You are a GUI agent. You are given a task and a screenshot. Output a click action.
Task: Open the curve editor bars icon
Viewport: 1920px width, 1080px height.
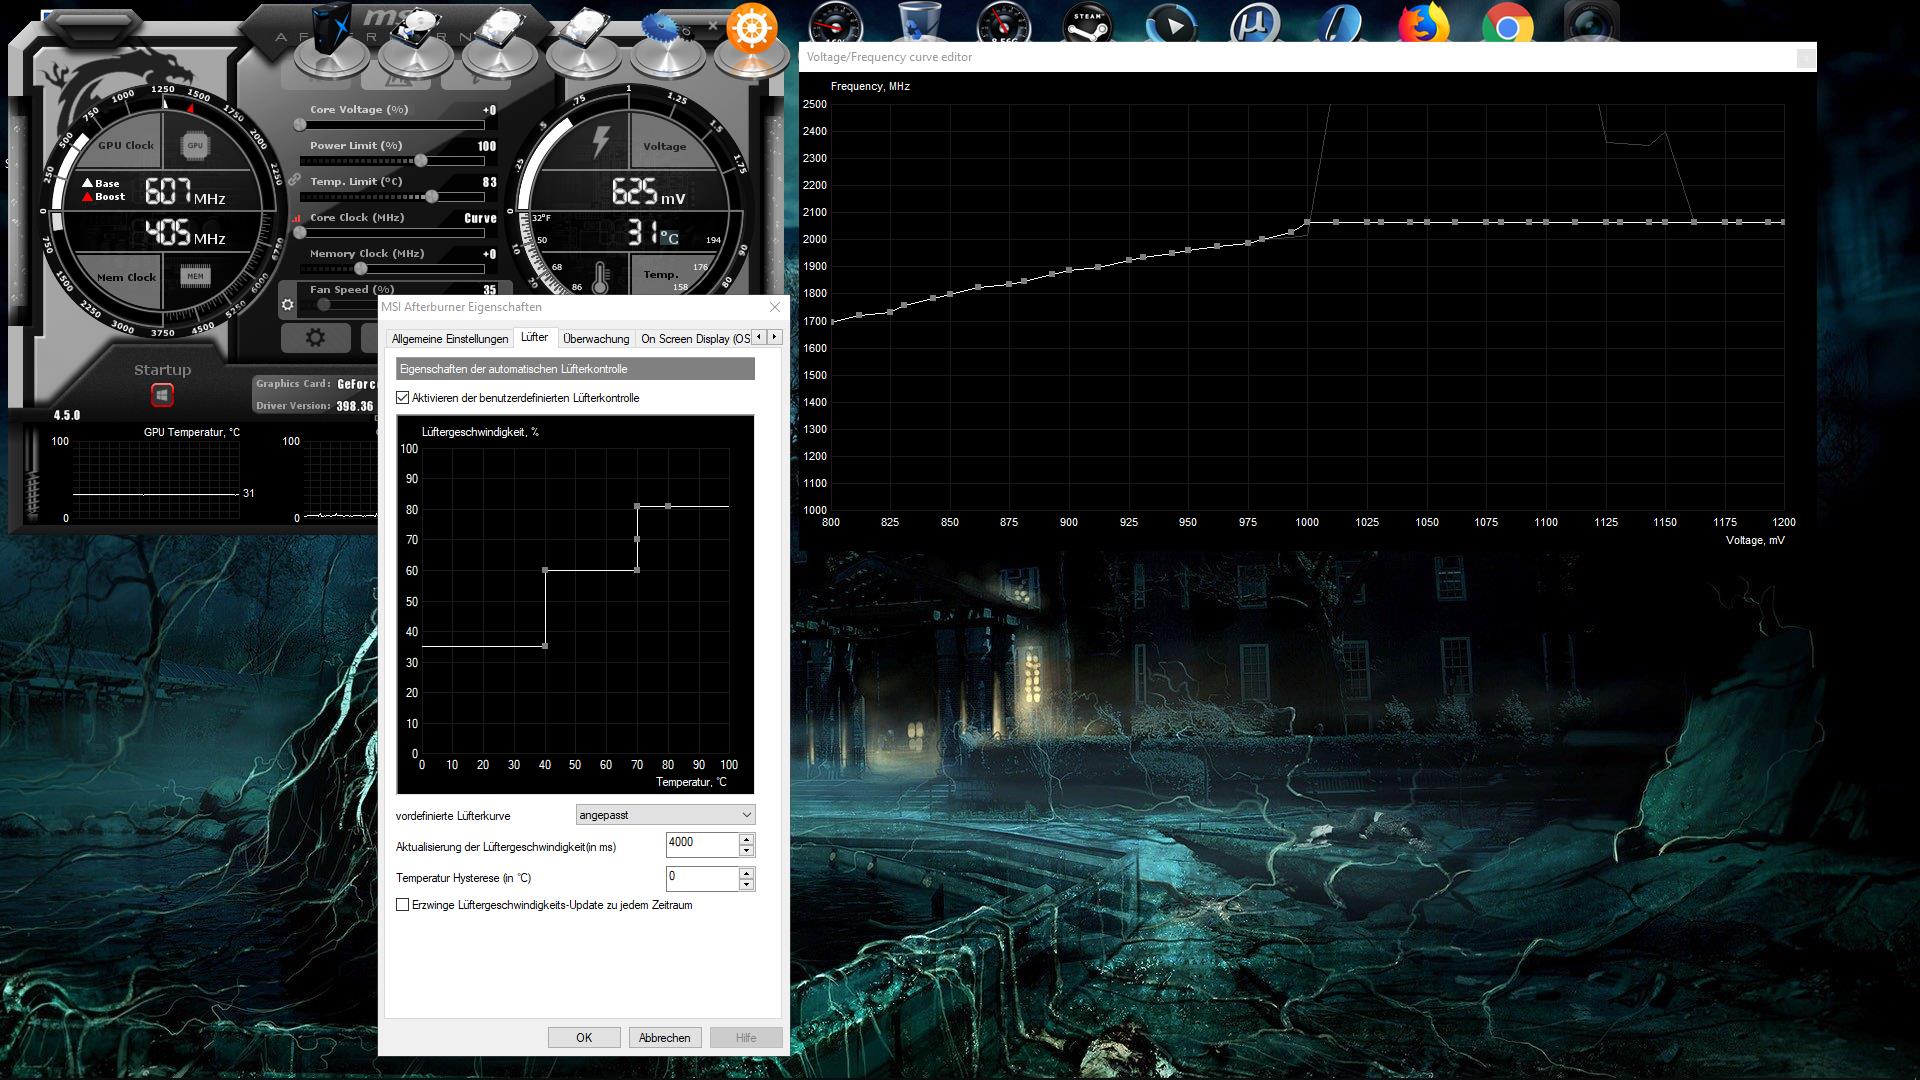(x=296, y=217)
